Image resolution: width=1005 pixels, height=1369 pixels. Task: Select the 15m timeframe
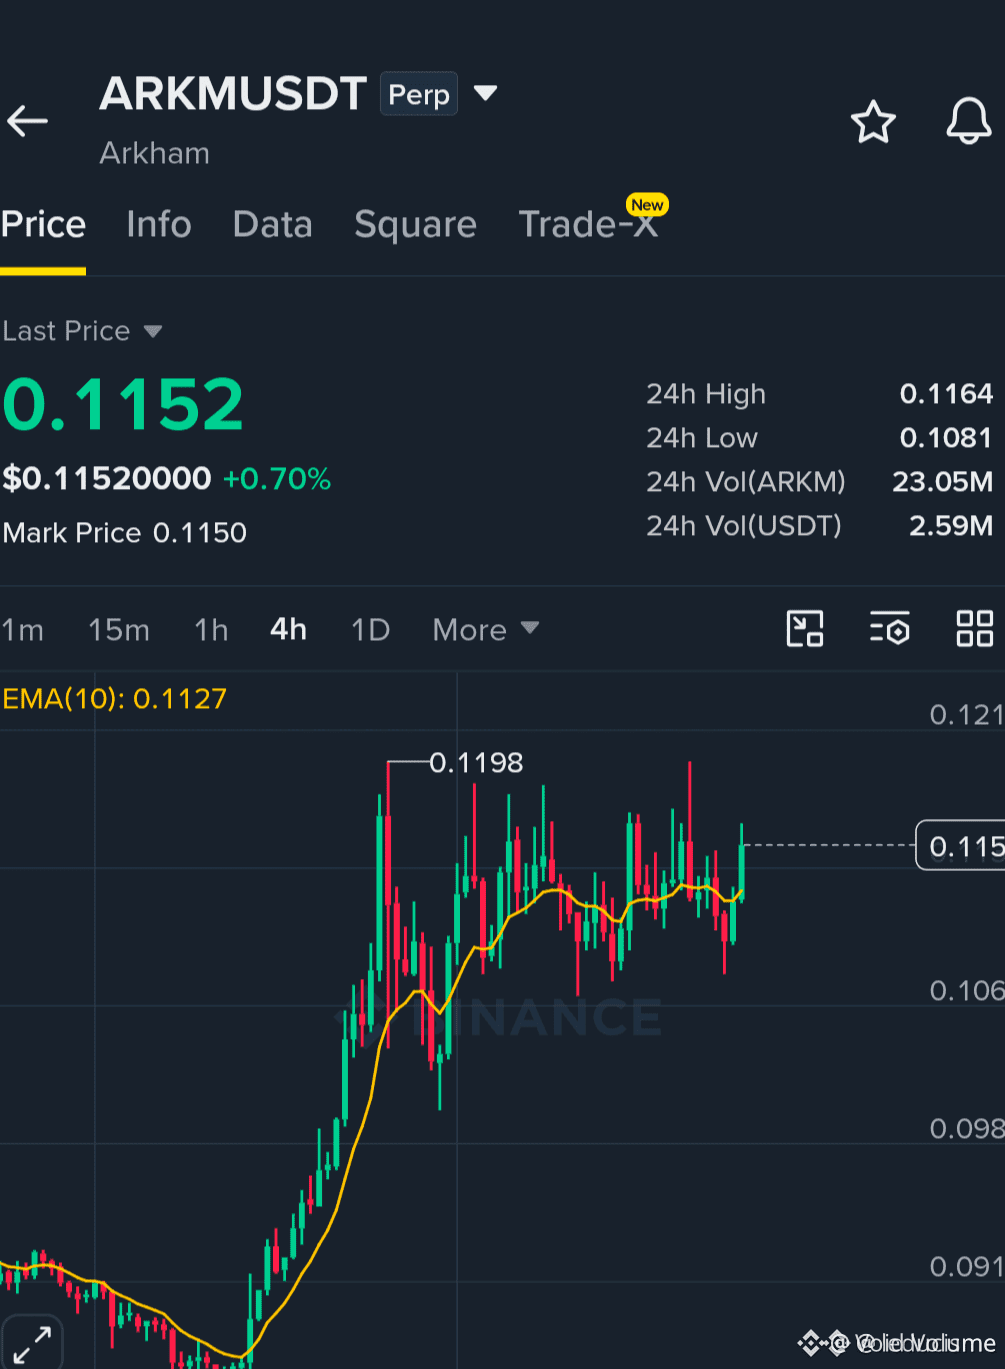pyautogui.click(x=119, y=630)
